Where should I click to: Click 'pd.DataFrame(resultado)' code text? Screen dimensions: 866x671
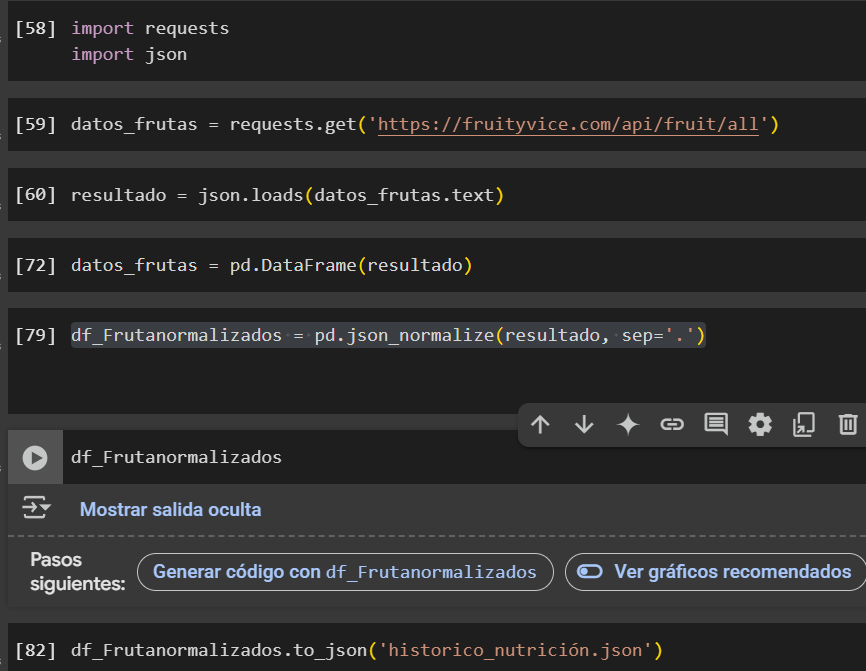click(351, 265)
